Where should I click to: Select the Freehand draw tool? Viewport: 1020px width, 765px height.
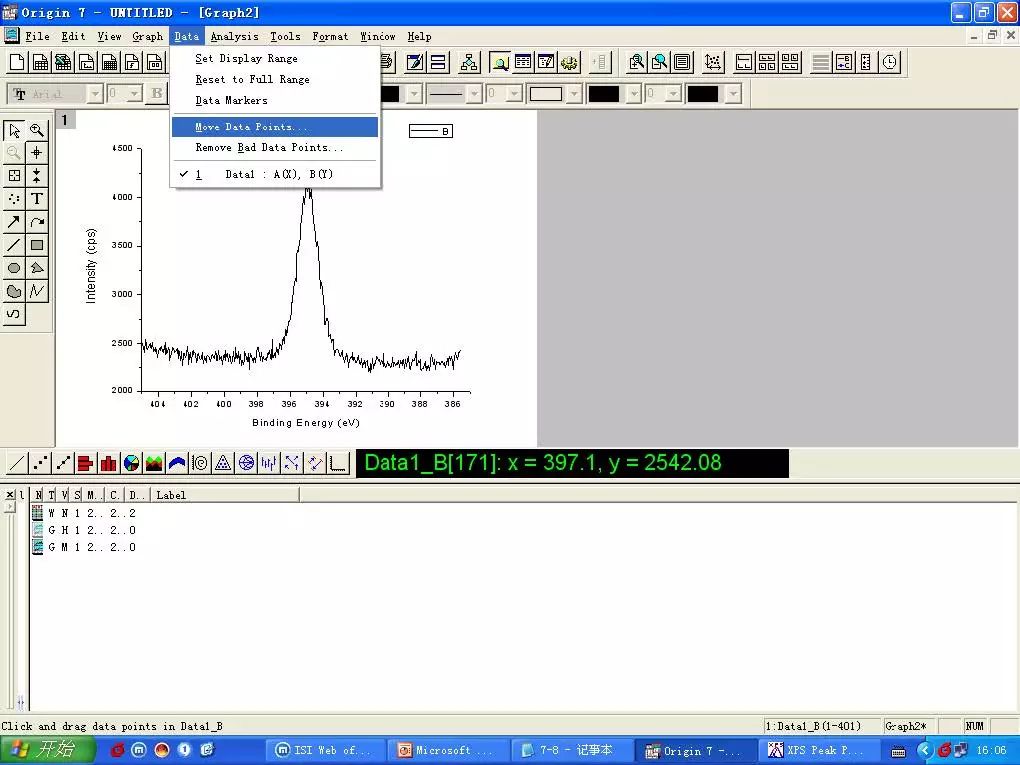click(x=14, y=314)
